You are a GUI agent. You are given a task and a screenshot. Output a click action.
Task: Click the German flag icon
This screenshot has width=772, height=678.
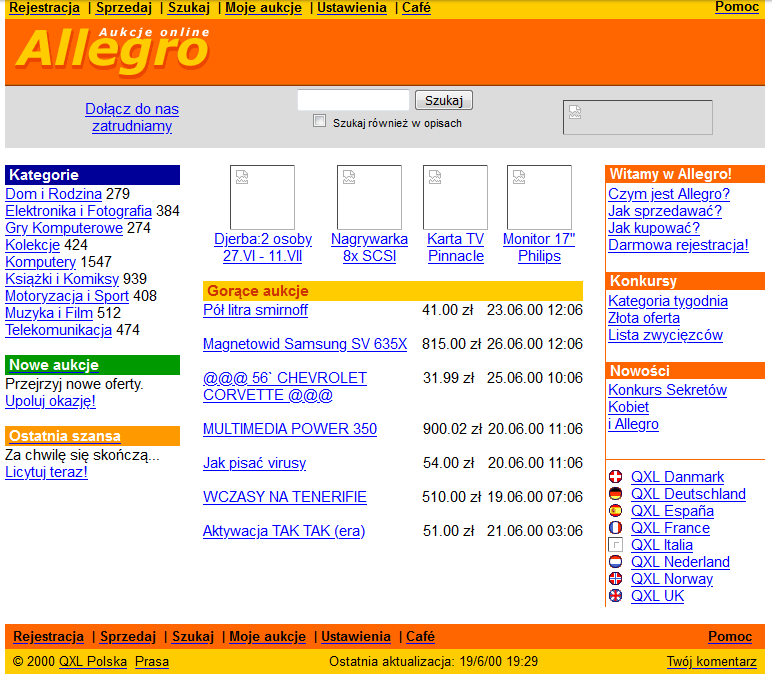(615, 493)
